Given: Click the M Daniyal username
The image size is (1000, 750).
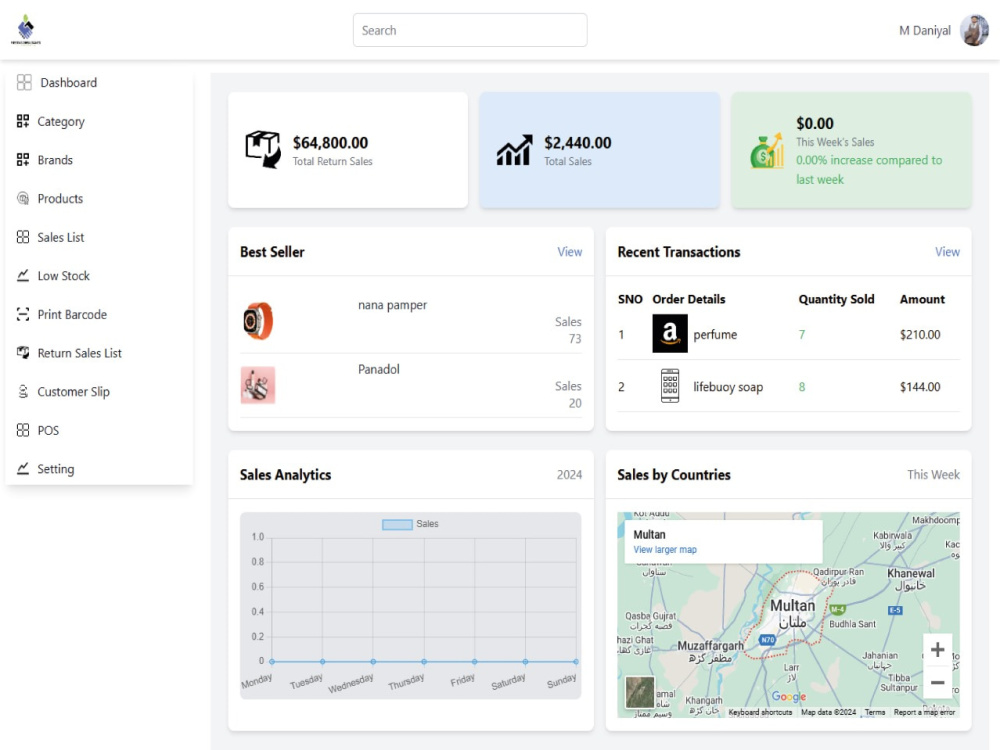Looking at the screenshot, I should tap(925, 31).
